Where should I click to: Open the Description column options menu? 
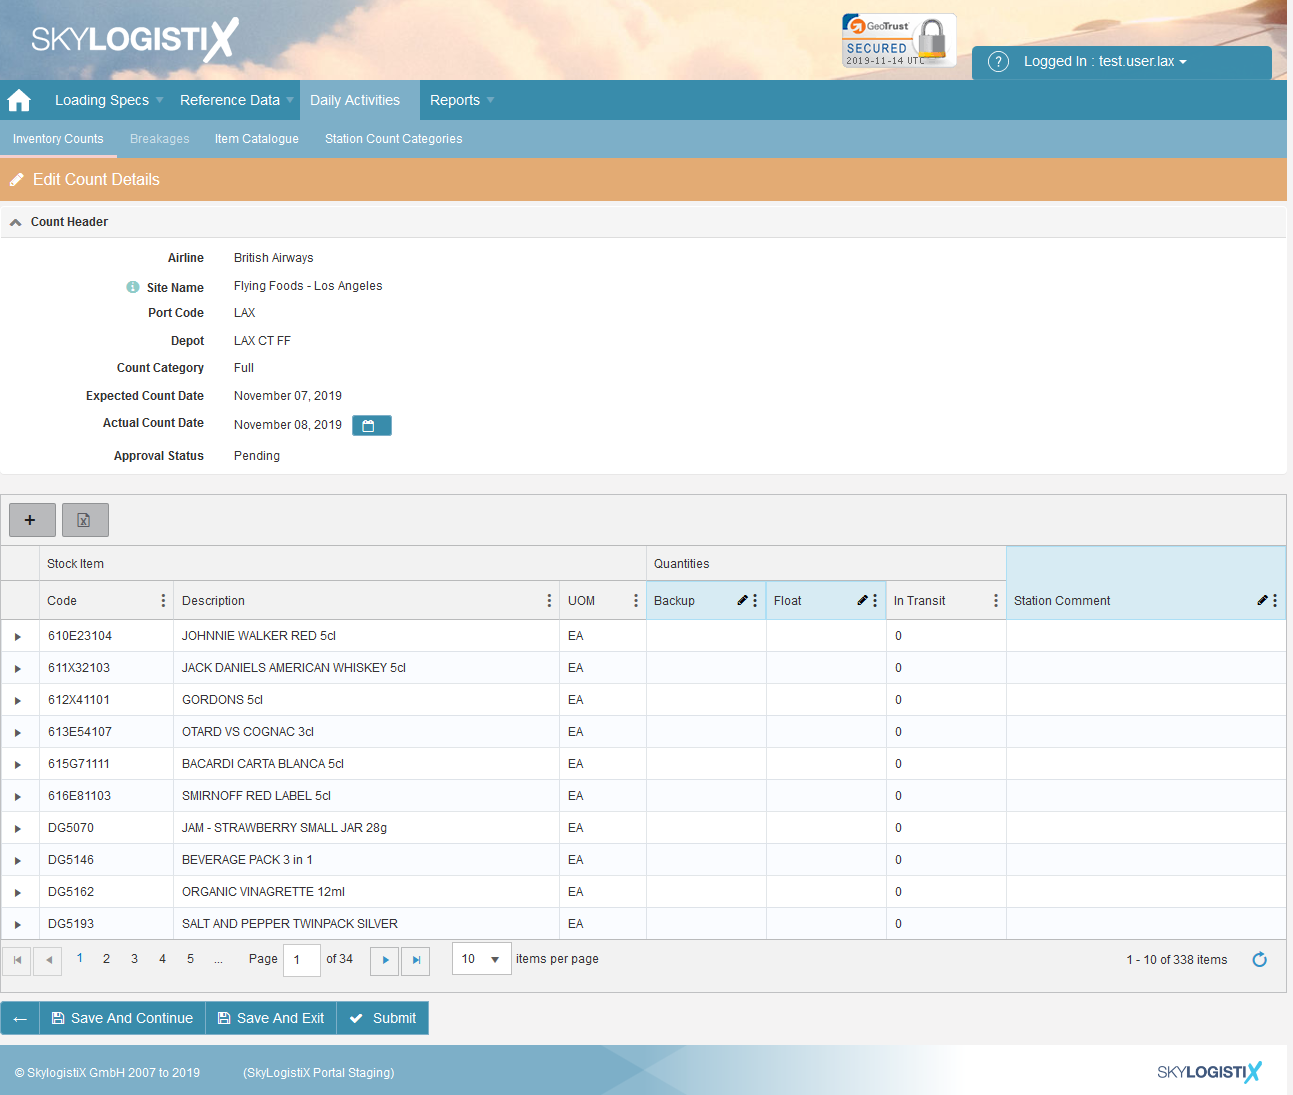tap(549, 601)
